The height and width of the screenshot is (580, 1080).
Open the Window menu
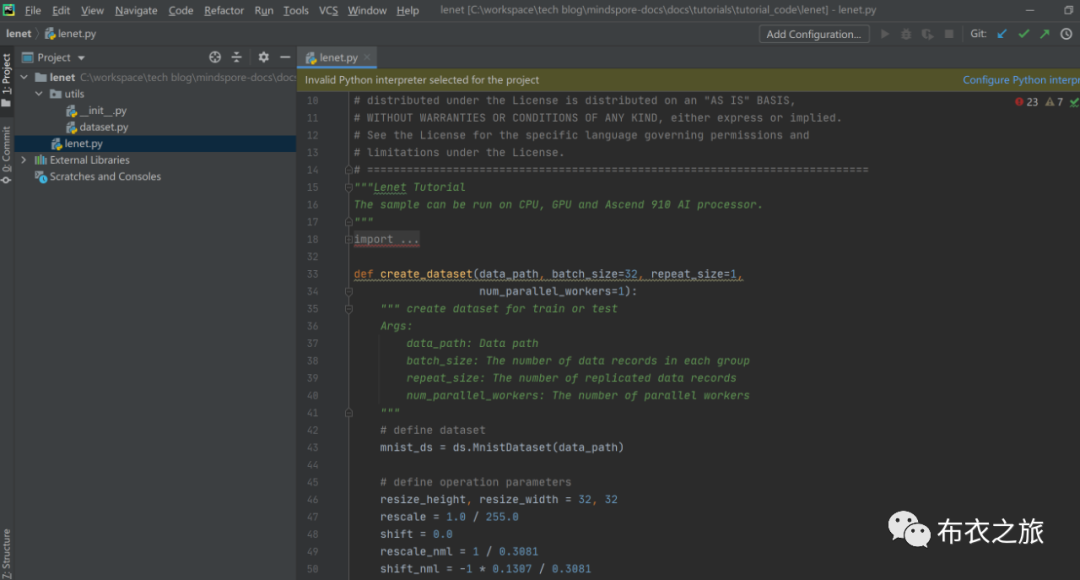click(x=366, y=10)
